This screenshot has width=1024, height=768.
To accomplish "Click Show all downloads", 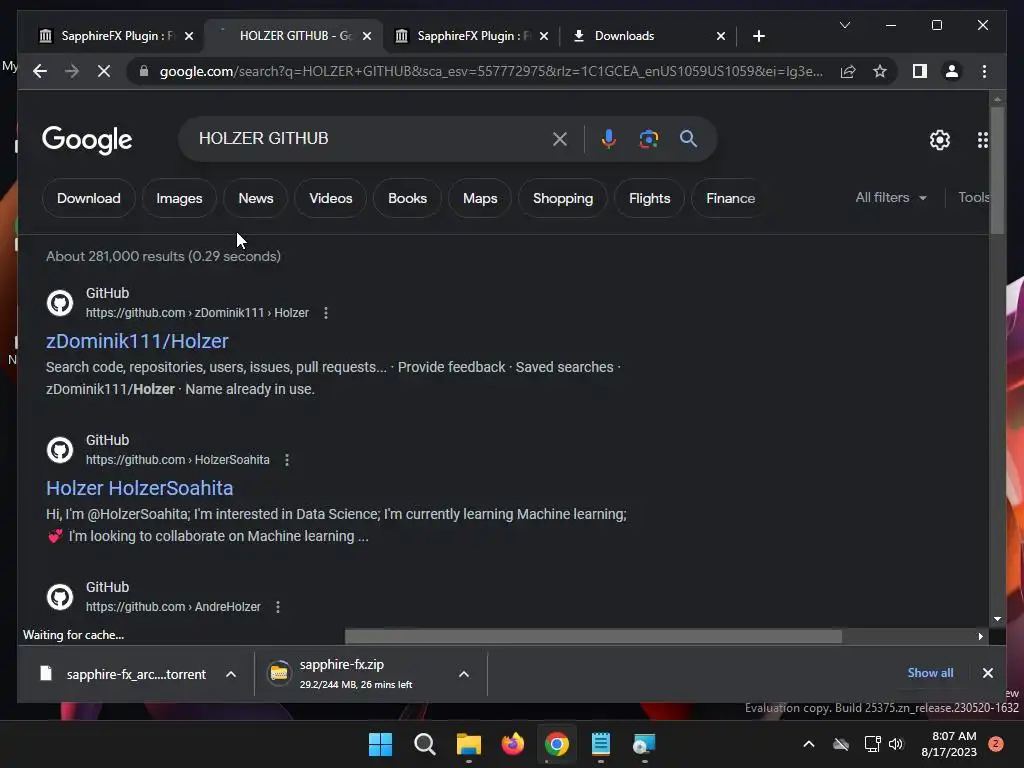I will (930, 673).
